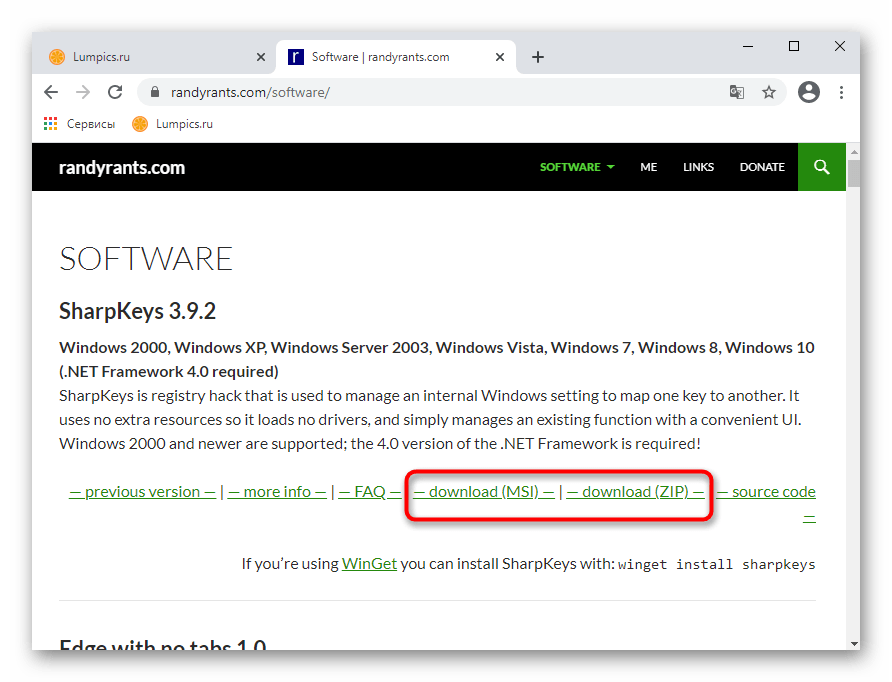This screenshot has width=892, height=682.
Task: Click the padlock site info icon
Action: click(155, 92)
